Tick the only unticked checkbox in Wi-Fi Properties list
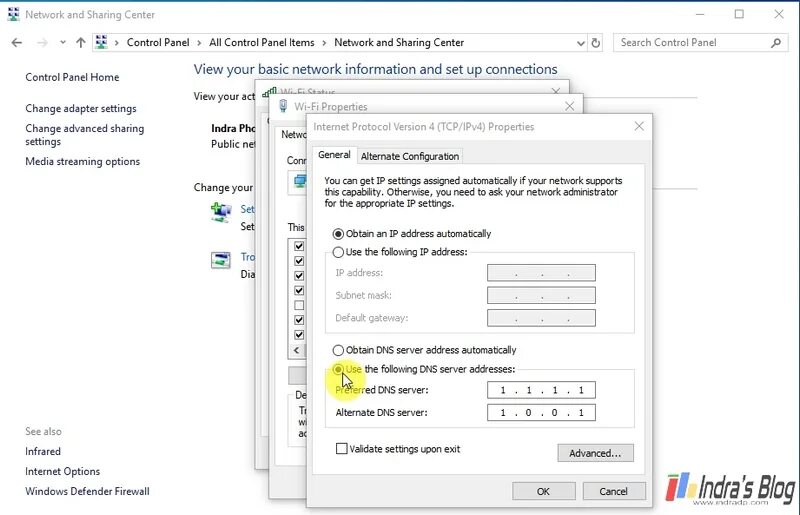Image resolution: width=800 pixels, height=515 pixels. tap(299, 305)
